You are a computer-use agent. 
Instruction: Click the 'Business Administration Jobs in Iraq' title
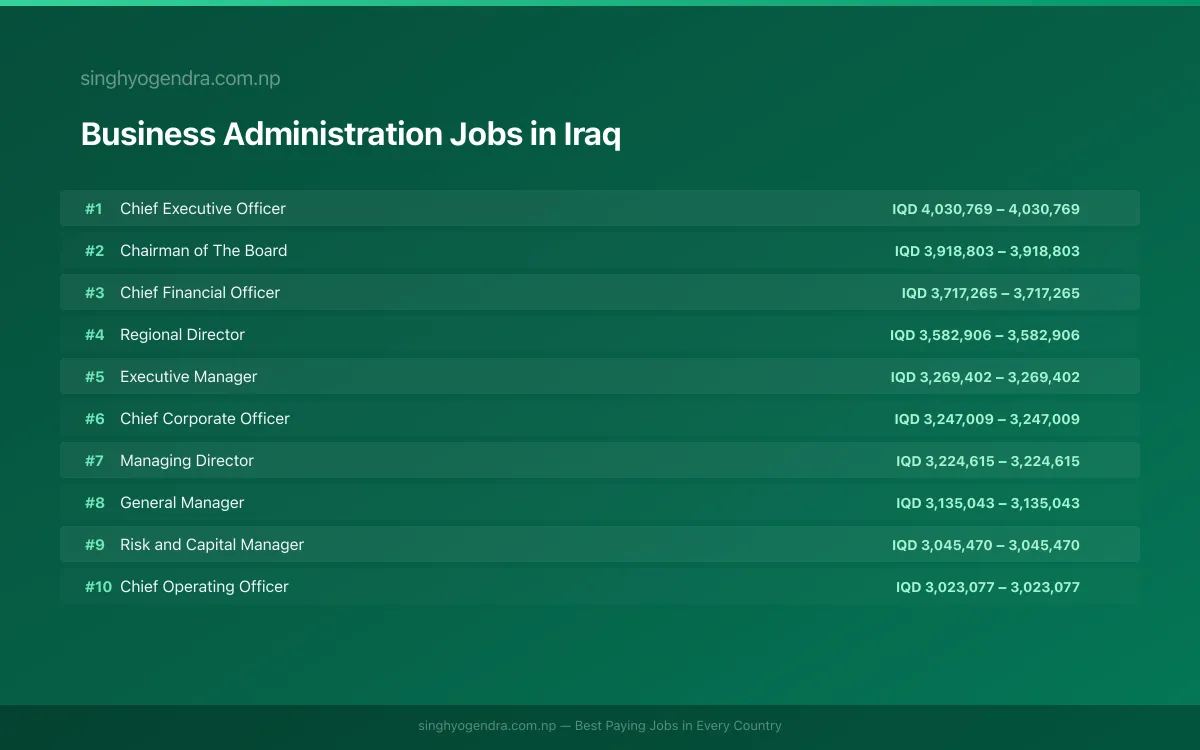[x=351, y=134]
